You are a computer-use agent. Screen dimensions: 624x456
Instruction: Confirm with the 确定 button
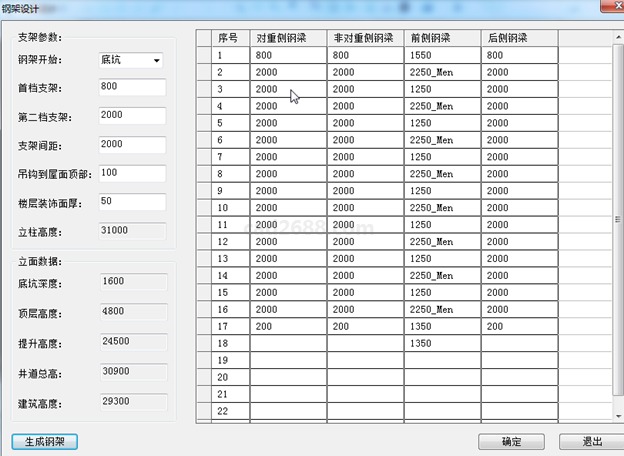point(511,441)
